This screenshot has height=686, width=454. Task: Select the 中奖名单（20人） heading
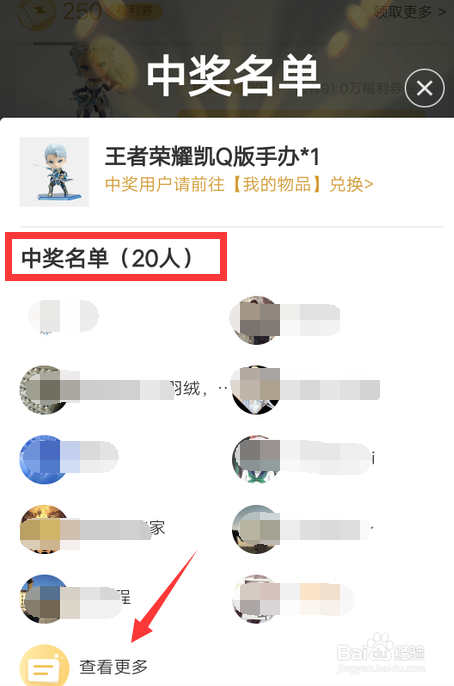coord(107,258)
